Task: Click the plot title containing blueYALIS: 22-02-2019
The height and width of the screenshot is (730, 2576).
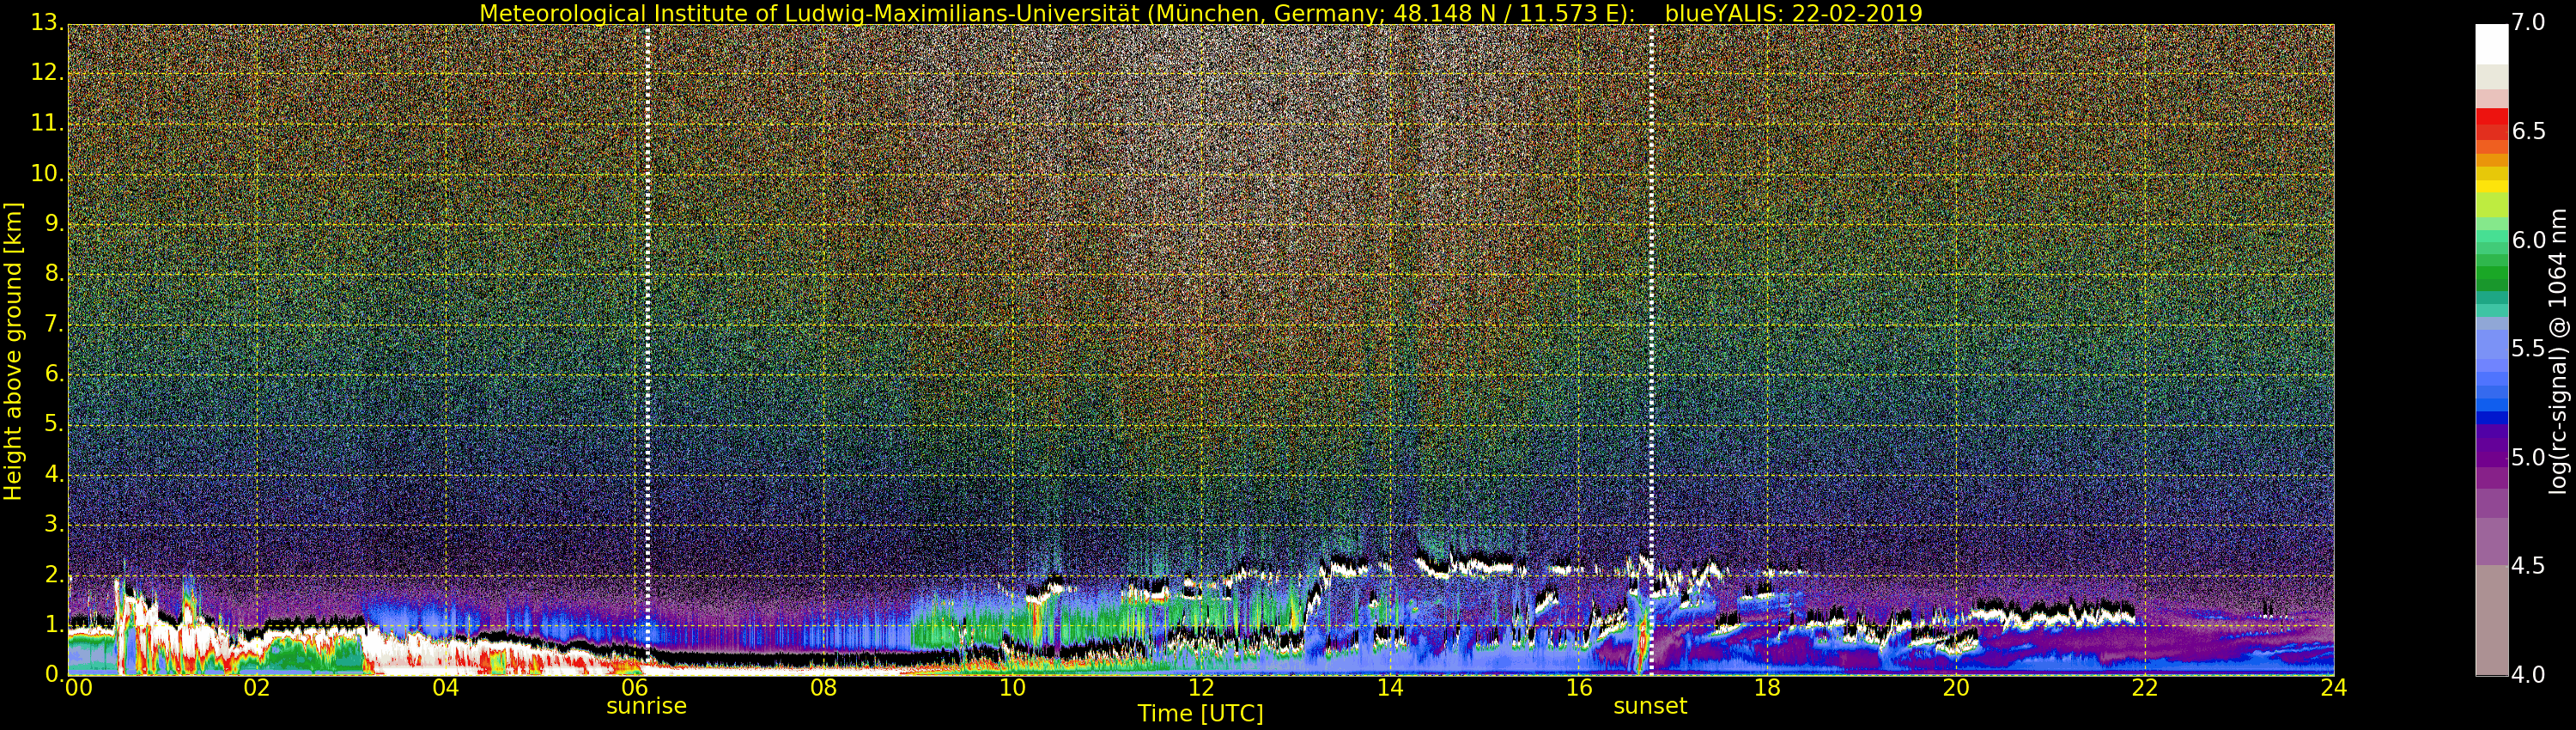Action: 1200,13
